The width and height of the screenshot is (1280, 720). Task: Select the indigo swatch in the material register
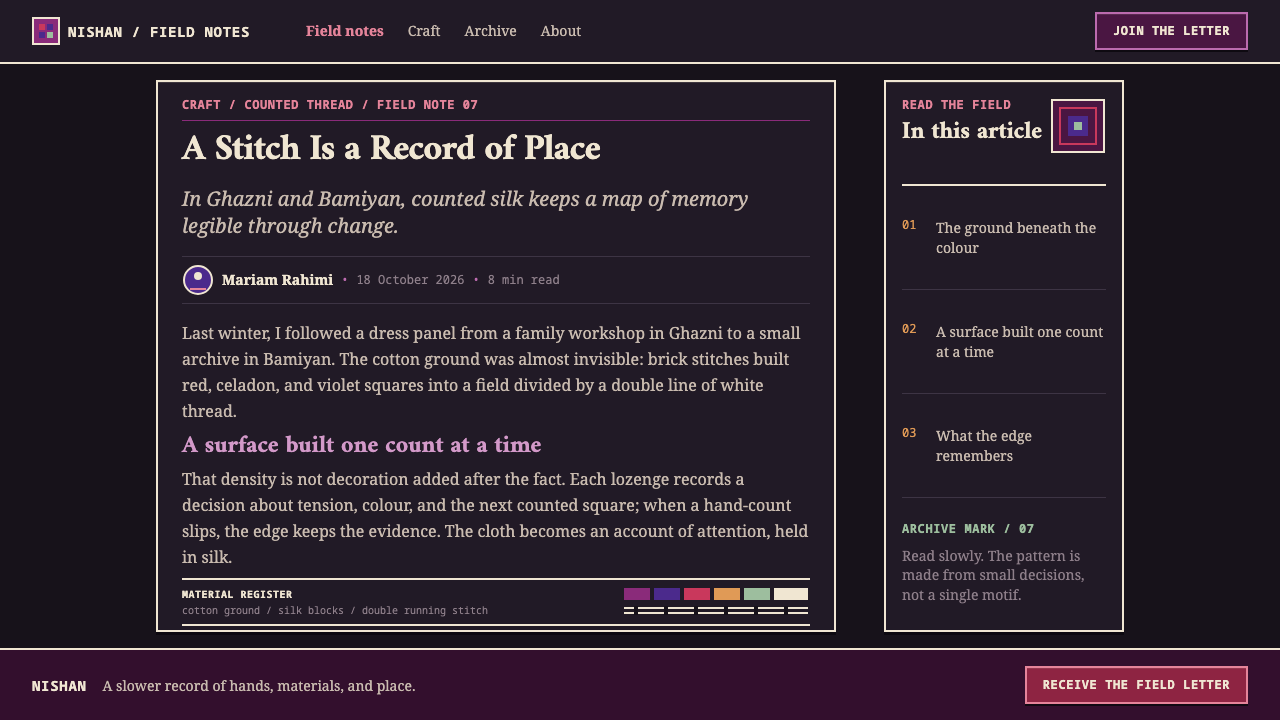tap(667, 594)
